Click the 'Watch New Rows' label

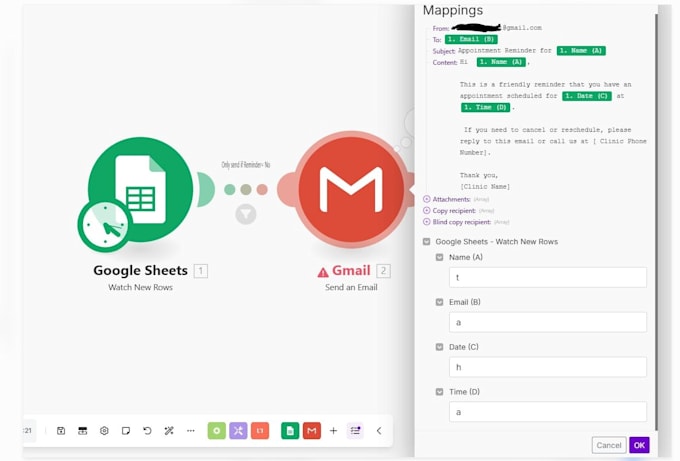click(x=140, y=287)
